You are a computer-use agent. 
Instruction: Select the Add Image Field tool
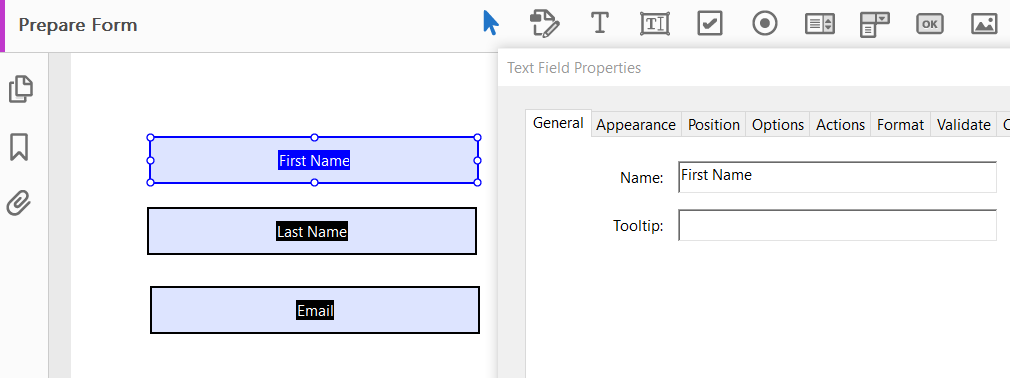point(984,24)
